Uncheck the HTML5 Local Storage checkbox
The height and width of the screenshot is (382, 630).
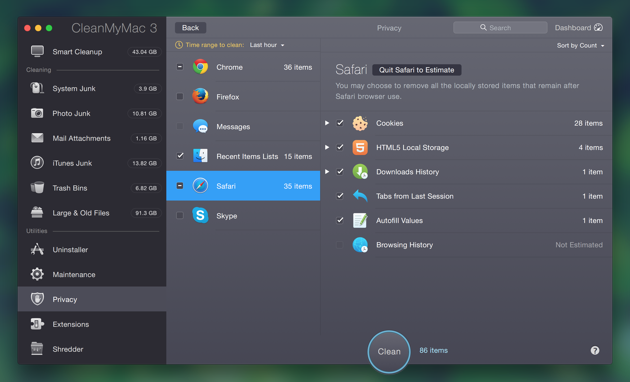click(x=340, y=147)
